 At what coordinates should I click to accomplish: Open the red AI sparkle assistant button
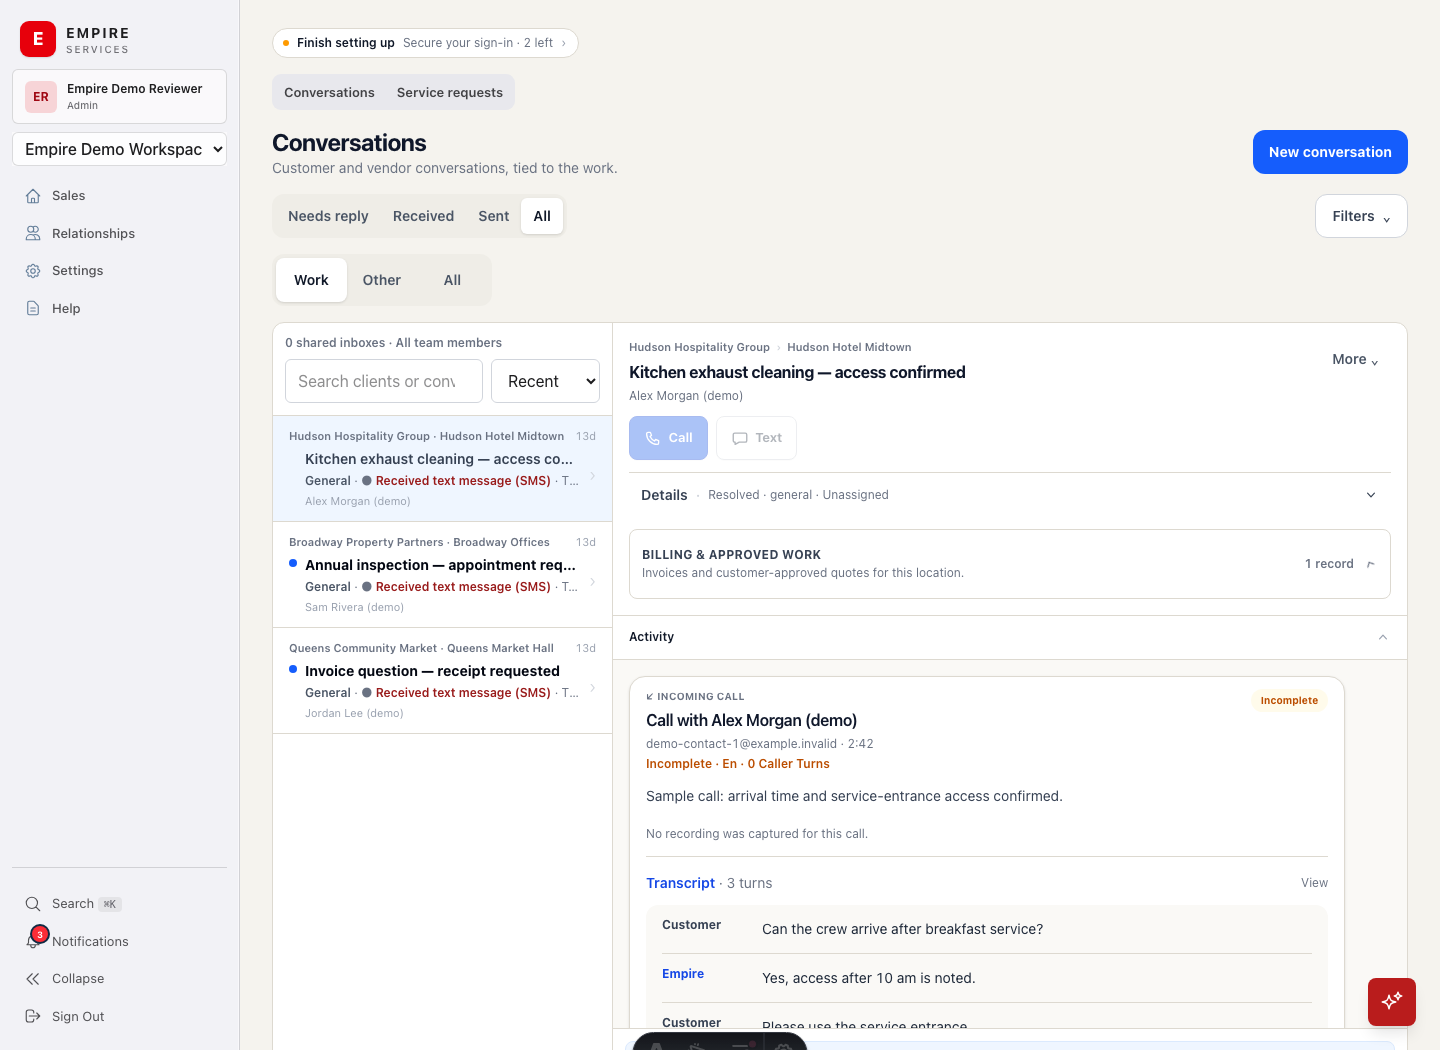(1392, 1002)
